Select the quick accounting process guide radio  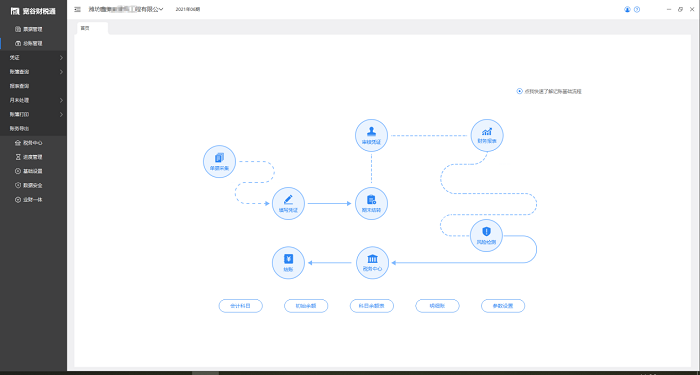click(520, 91)
